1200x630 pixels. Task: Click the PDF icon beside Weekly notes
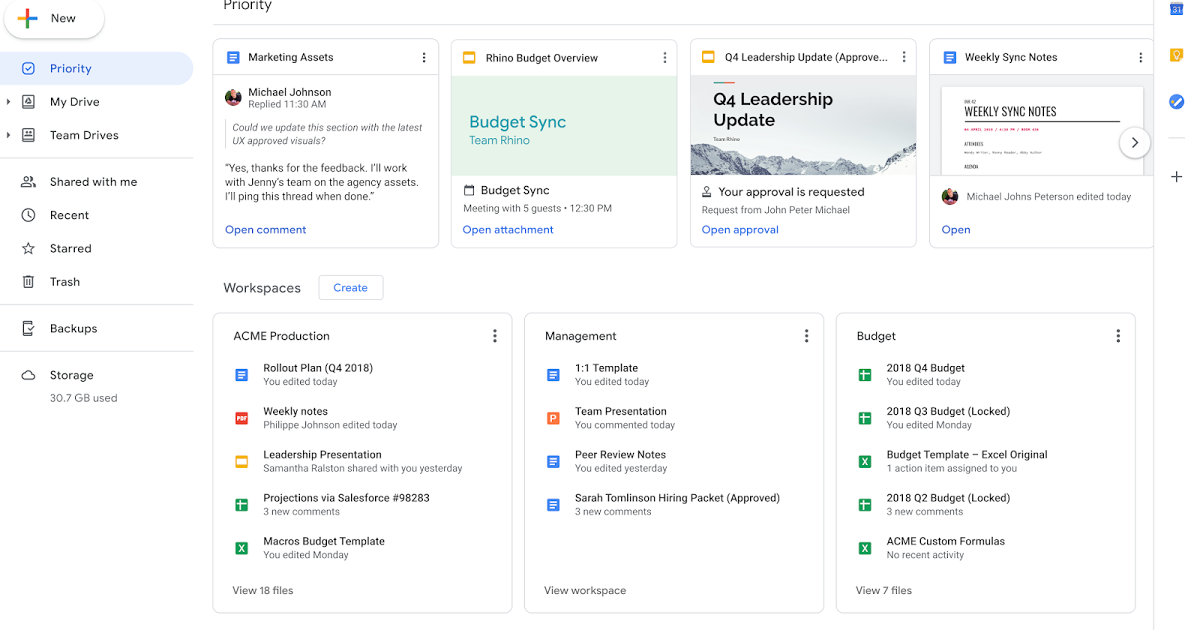(x=241, y=418)
